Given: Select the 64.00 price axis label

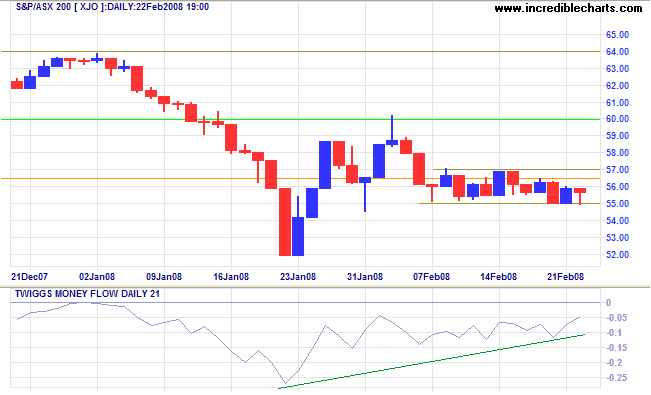Looking at the screenshot, I should point(617,52).
